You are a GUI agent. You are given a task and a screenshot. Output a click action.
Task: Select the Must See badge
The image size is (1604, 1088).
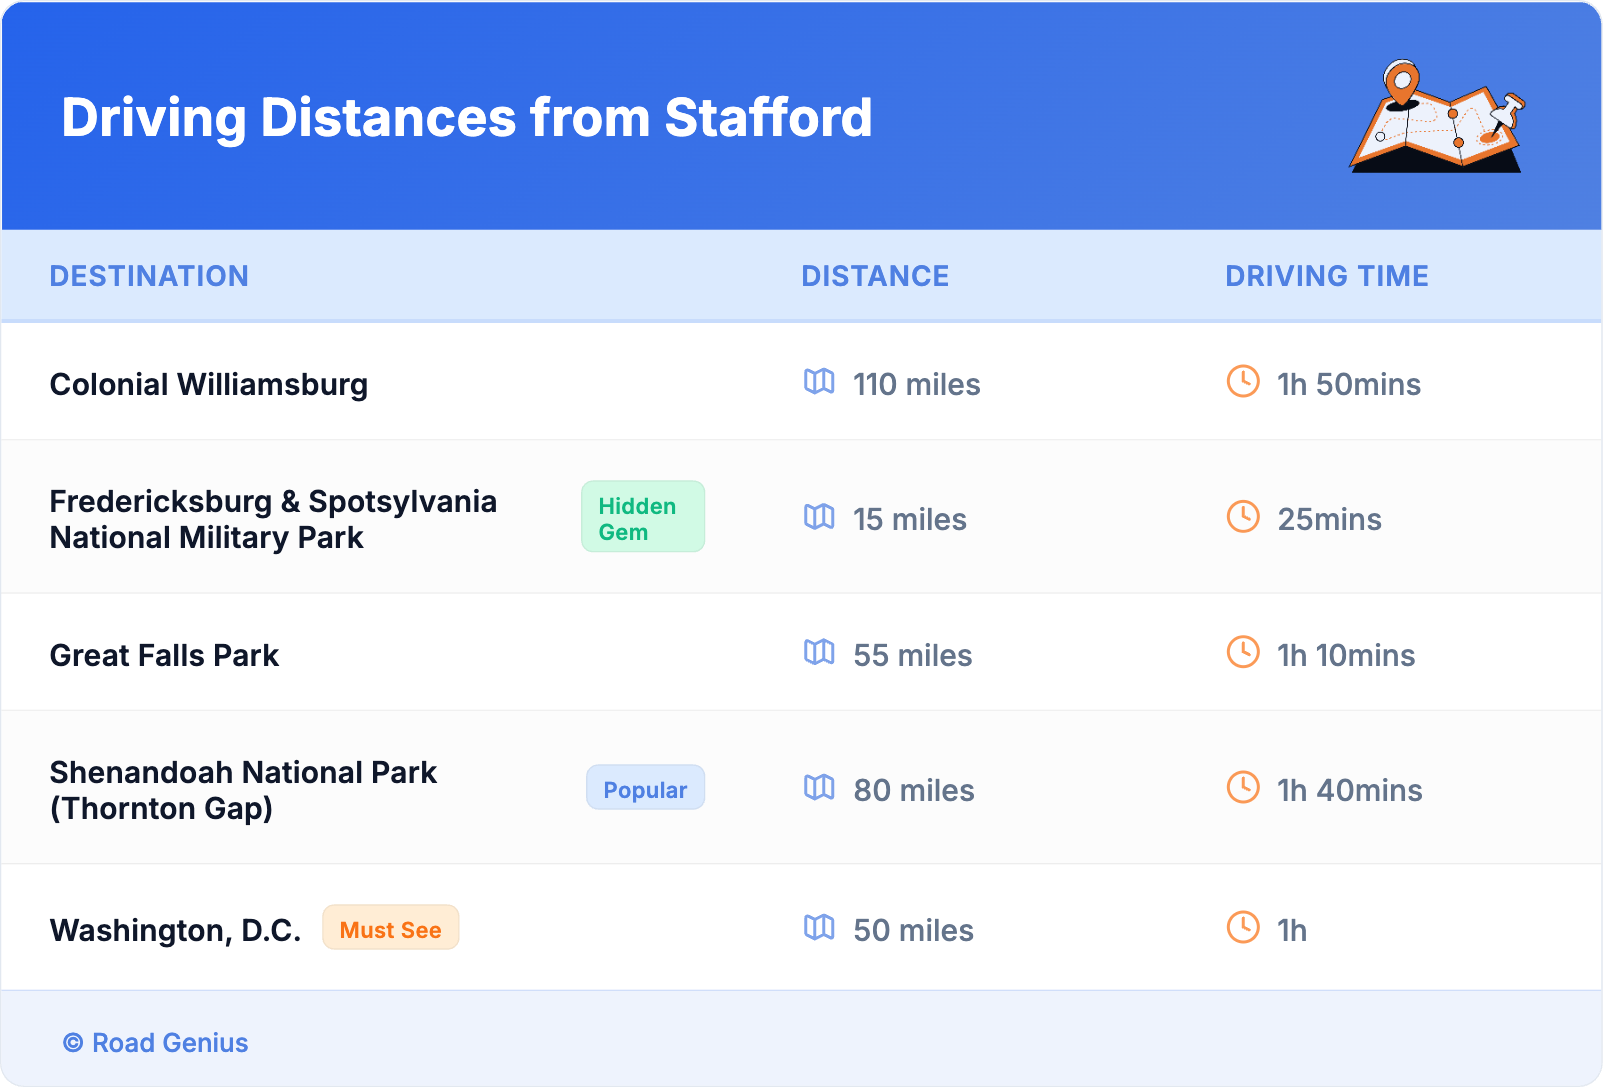(x=390, y=929)
